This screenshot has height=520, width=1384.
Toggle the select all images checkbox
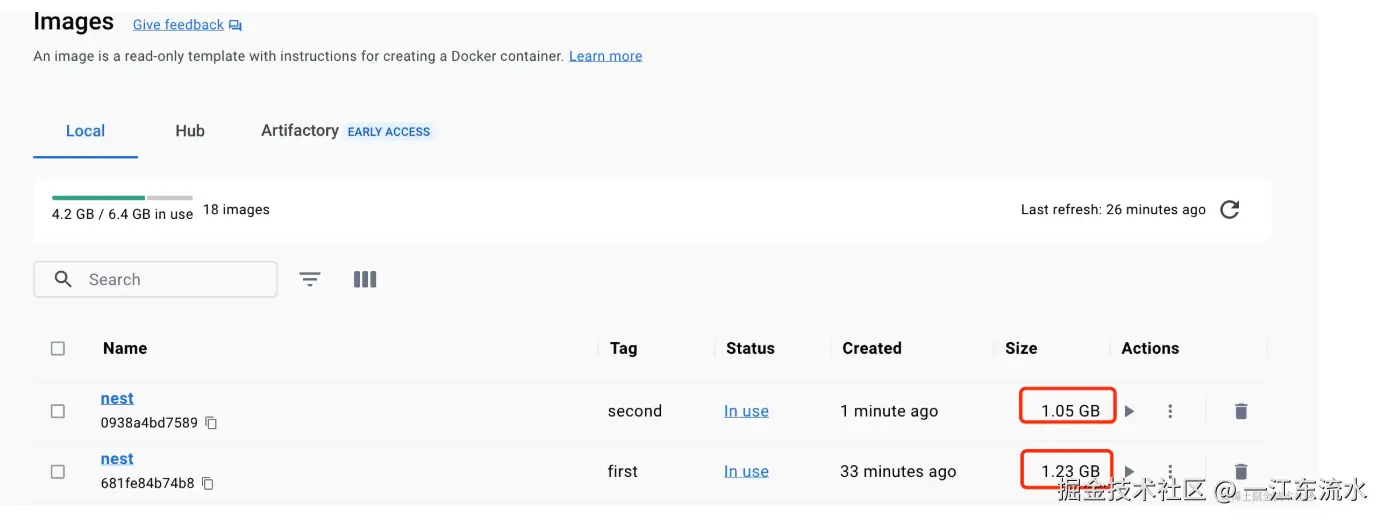point(58,349)
